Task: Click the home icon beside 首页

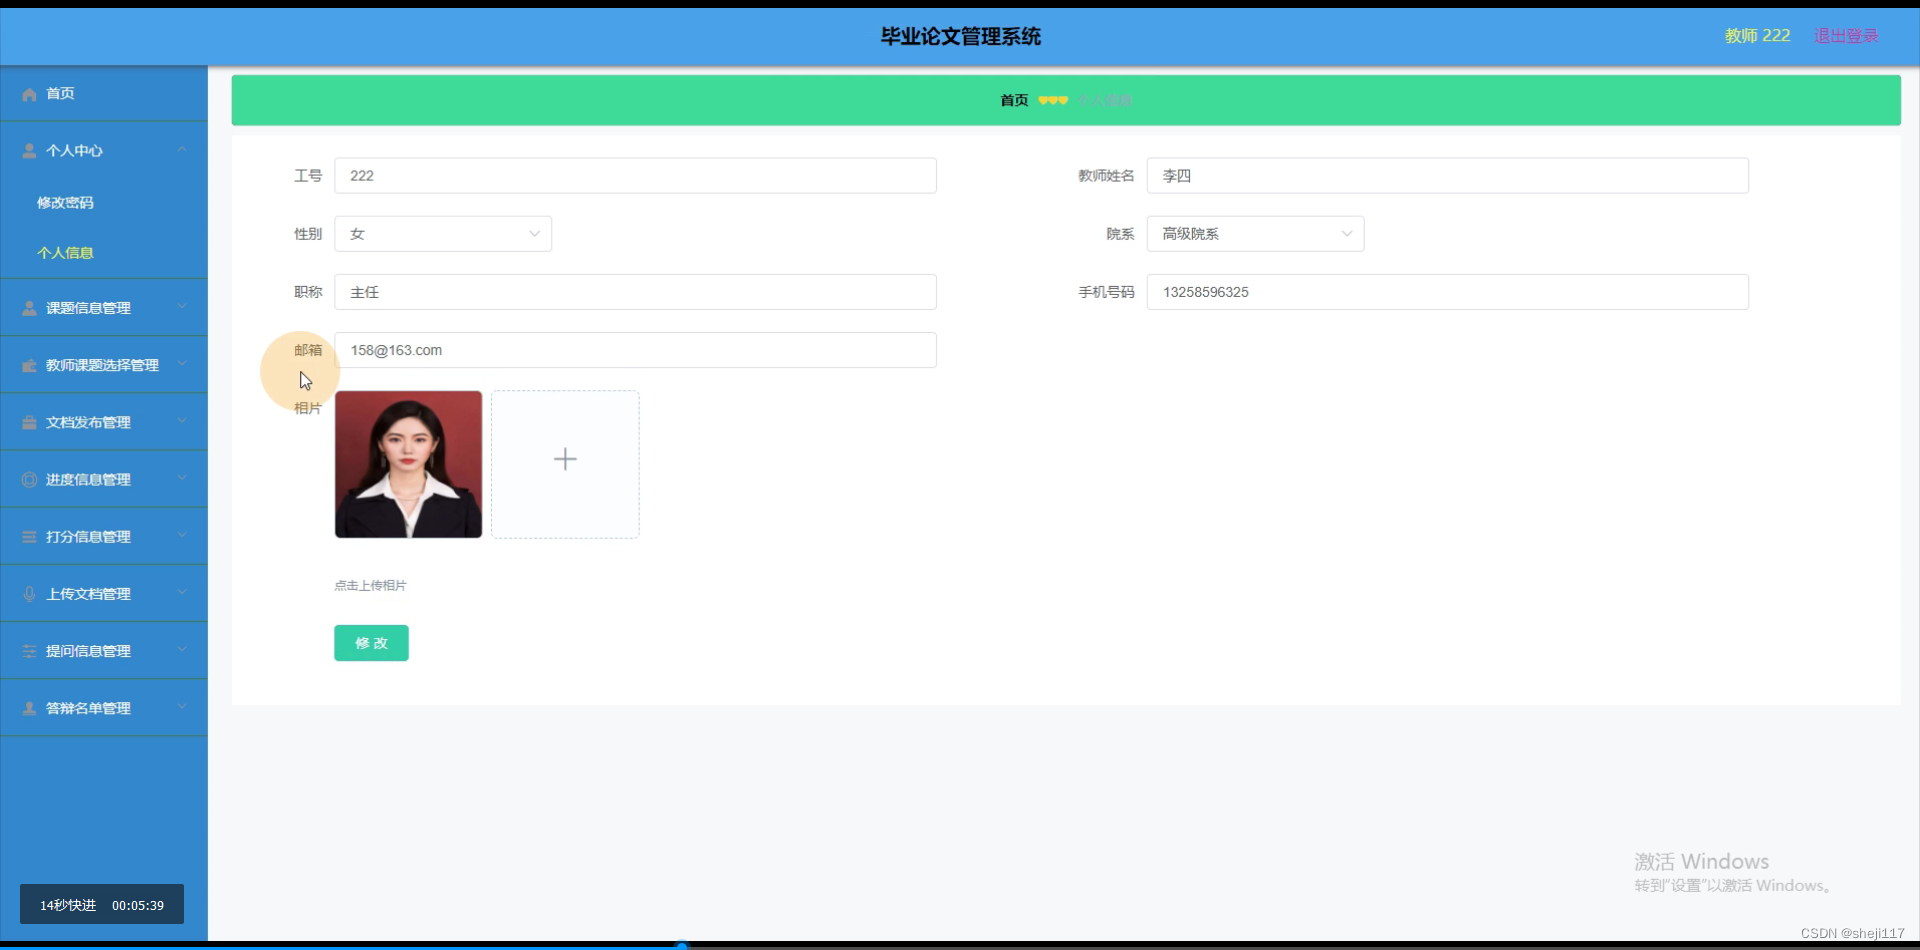Action: (28, 93)
